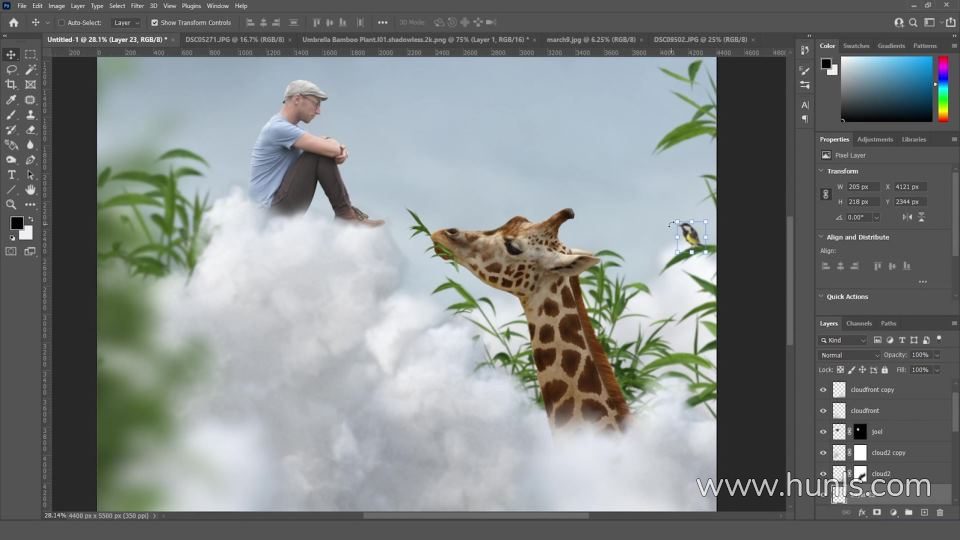Hide the cloudfront copy layer

pos(823,390)
